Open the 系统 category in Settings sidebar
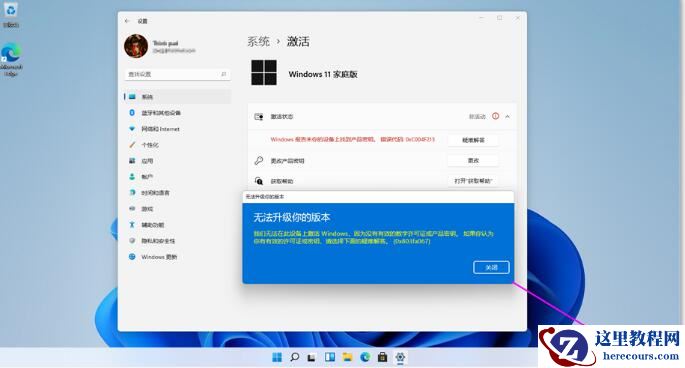The height and width of the screenshot is (368, 685). (177, 97)
